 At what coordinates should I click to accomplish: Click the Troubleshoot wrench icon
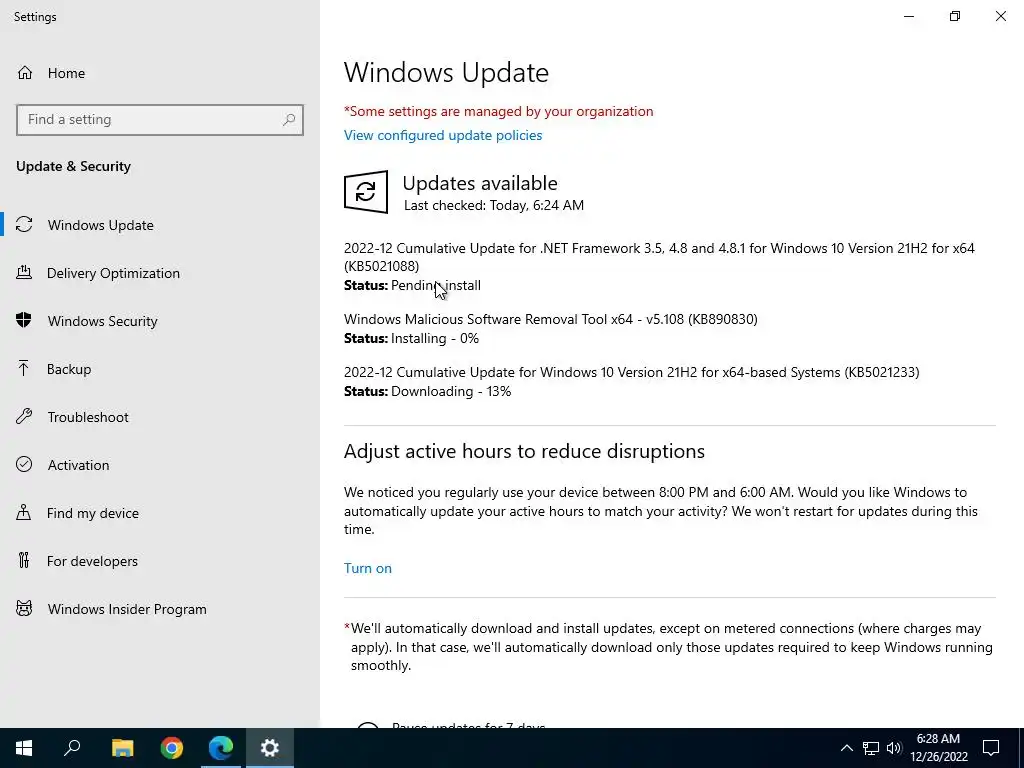pos(24,416)
